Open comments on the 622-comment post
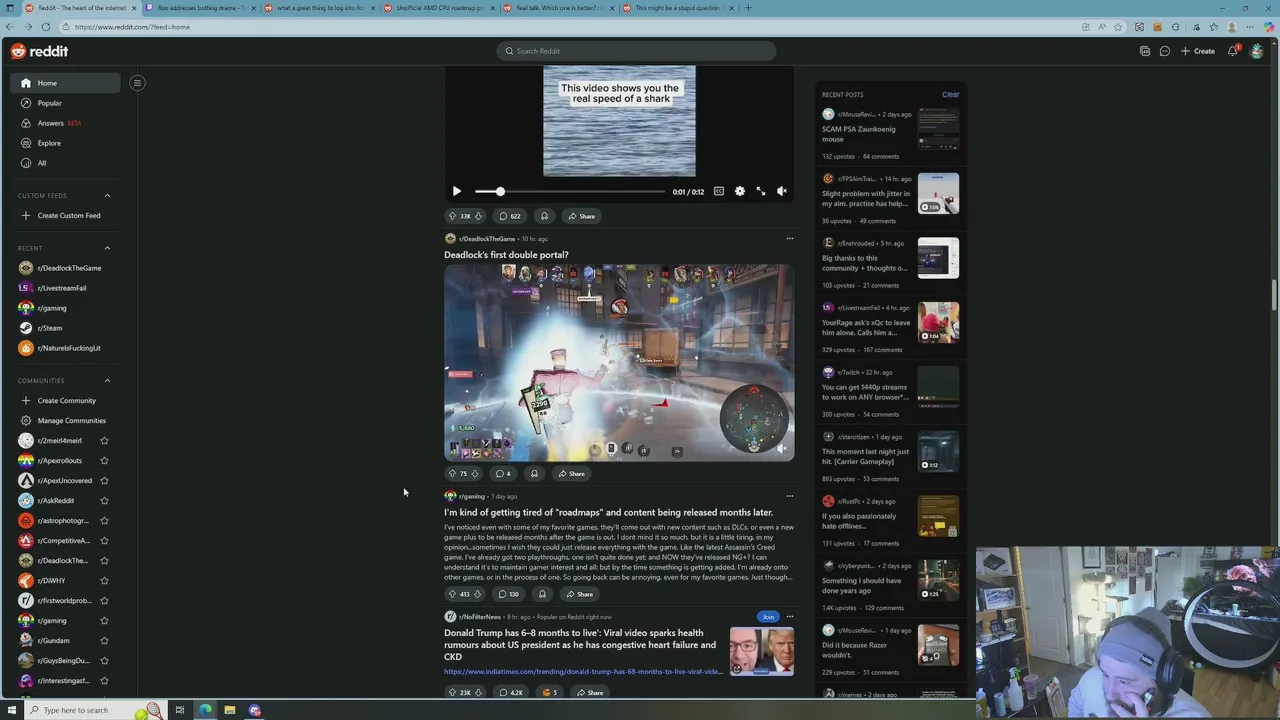This screenshot has width=1280, height=720. pyautogui.click(x=510, y=216)
